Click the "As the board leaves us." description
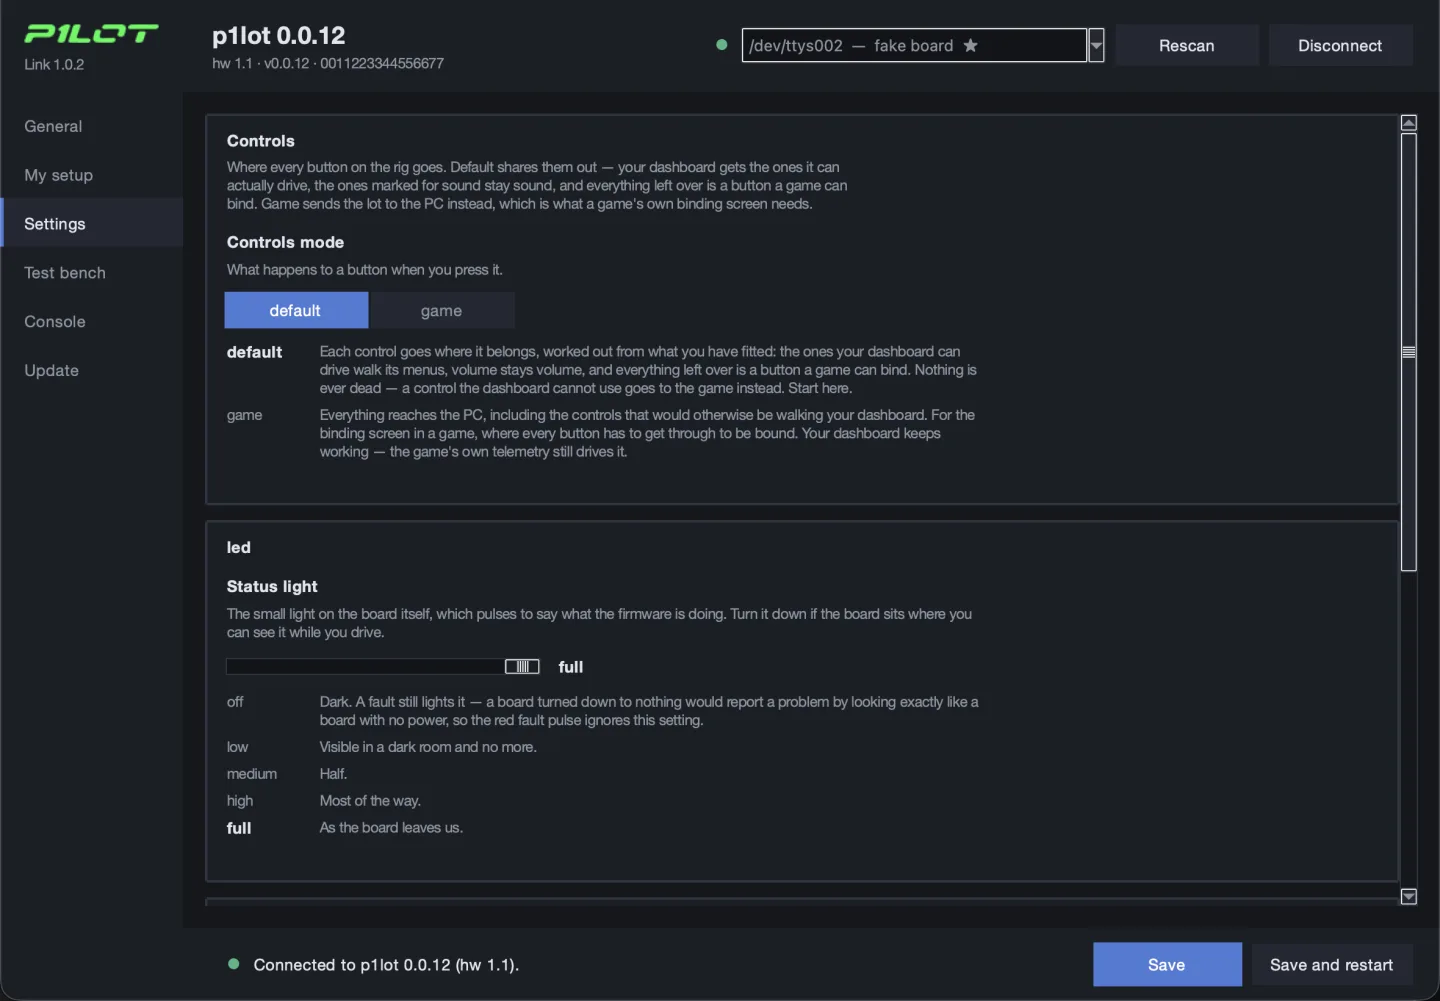The height and width of the screenshot is (1001, 1440). (391, 828)
